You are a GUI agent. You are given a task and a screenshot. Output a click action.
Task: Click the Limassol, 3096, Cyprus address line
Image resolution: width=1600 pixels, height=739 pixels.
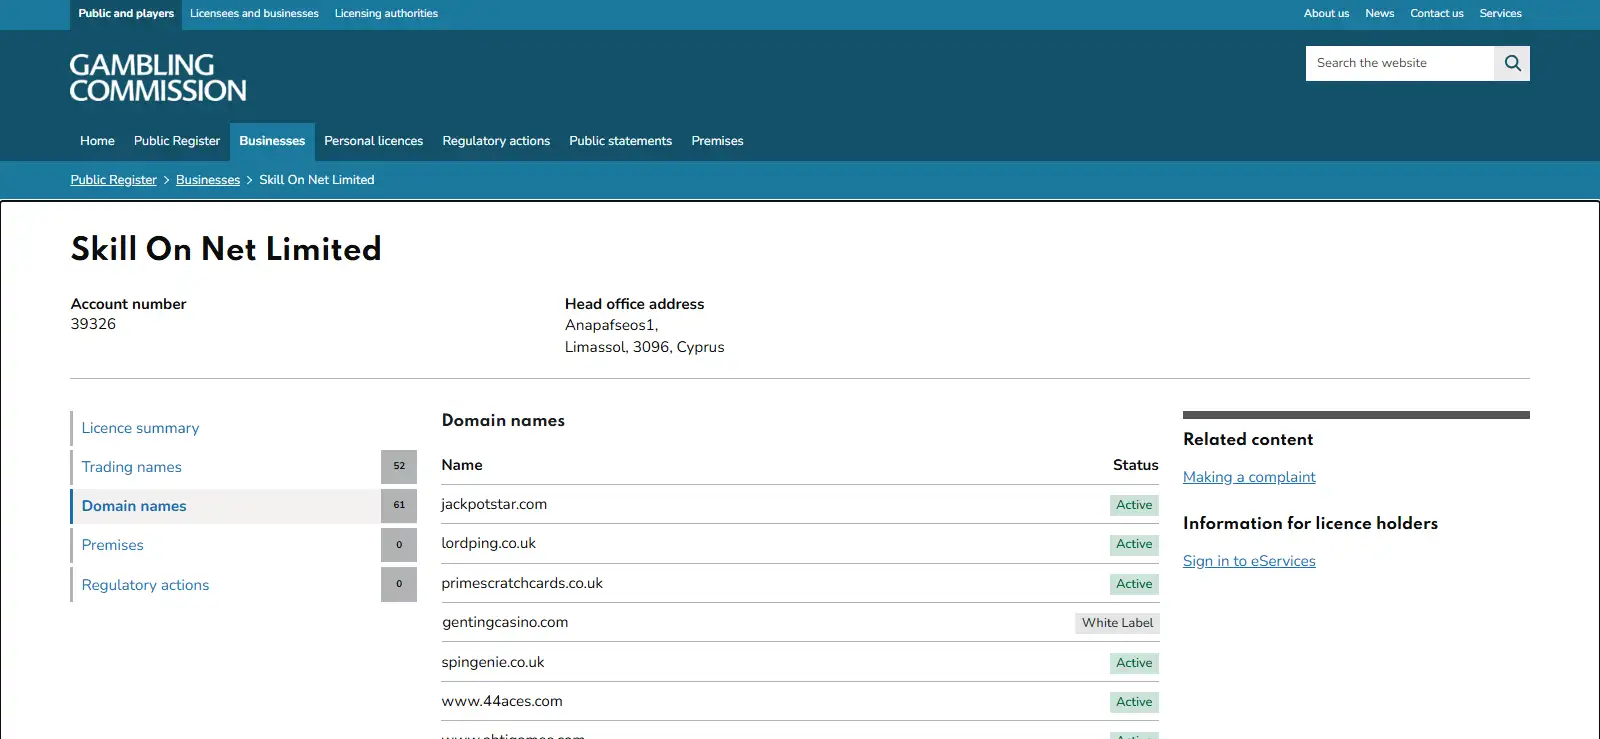pyautogui.click(x=645, y=347)
